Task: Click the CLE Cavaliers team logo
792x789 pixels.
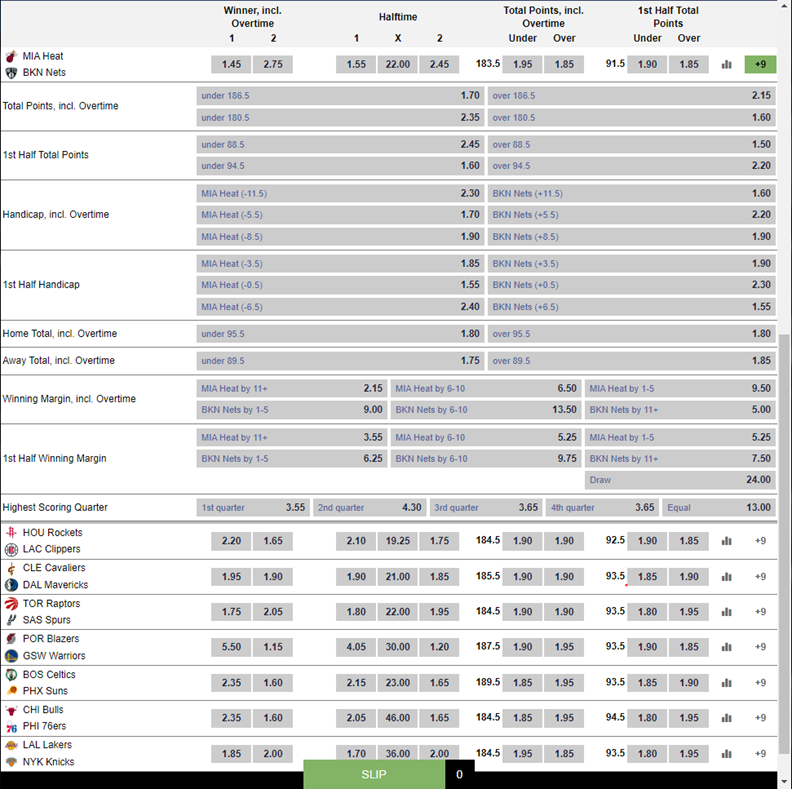Action: point(11,568)
